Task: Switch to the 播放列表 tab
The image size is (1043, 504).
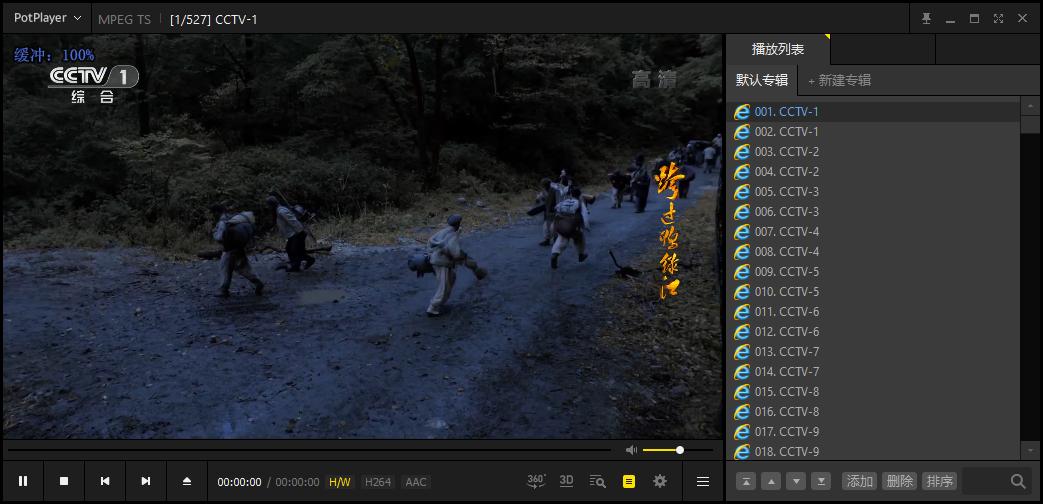Action: point(777,49)
